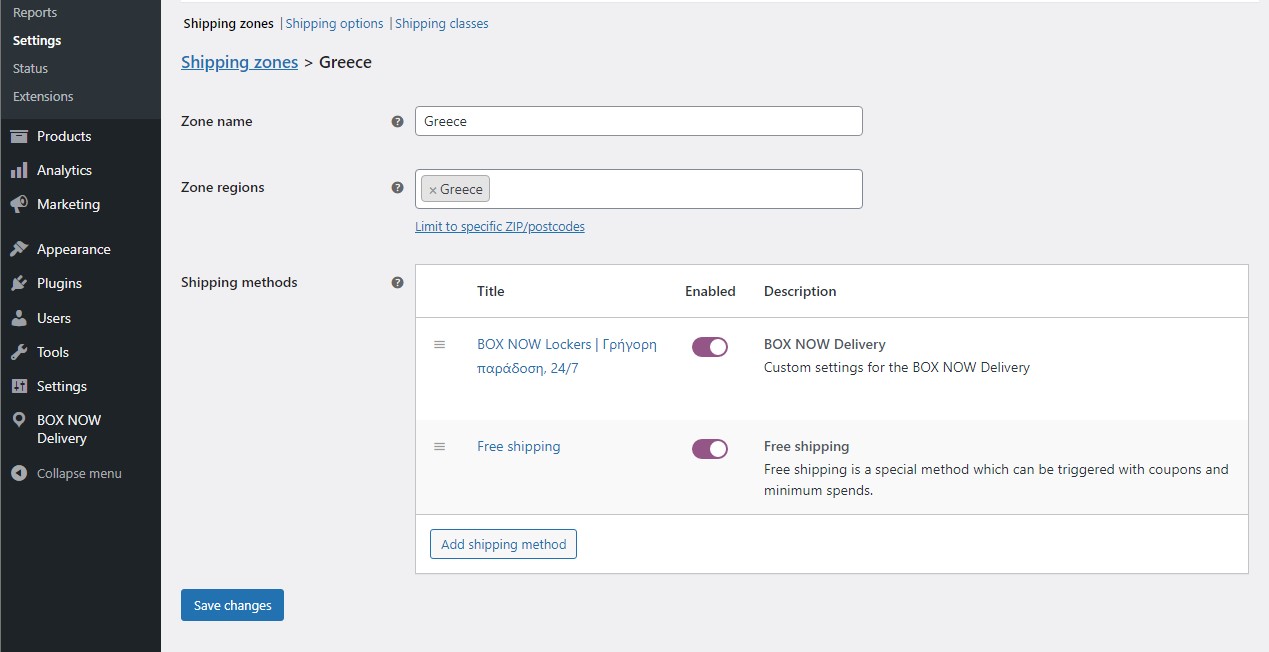Image resolution: width=1269 pixels, height=652 pixels.
Task: Focus the Zone name text field
Action: (x=638, y=121)
